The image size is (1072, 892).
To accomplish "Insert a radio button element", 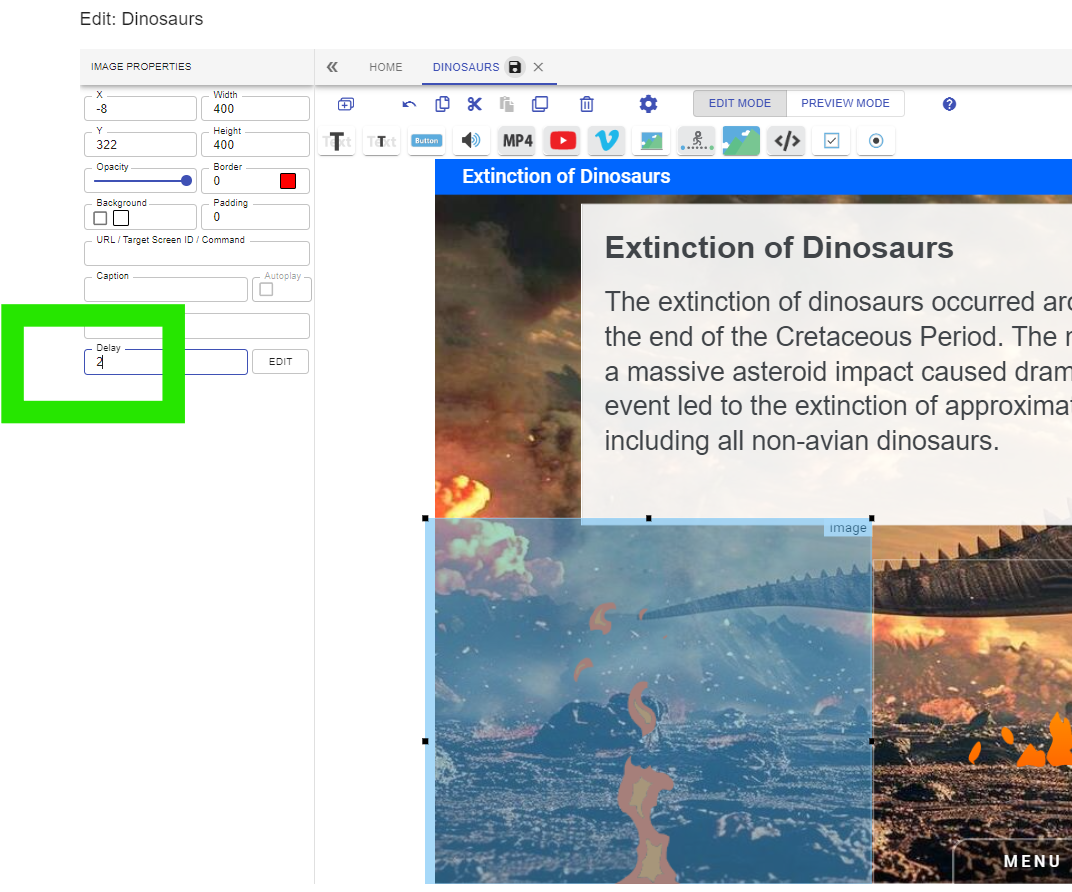I will [x=876, y=141].
